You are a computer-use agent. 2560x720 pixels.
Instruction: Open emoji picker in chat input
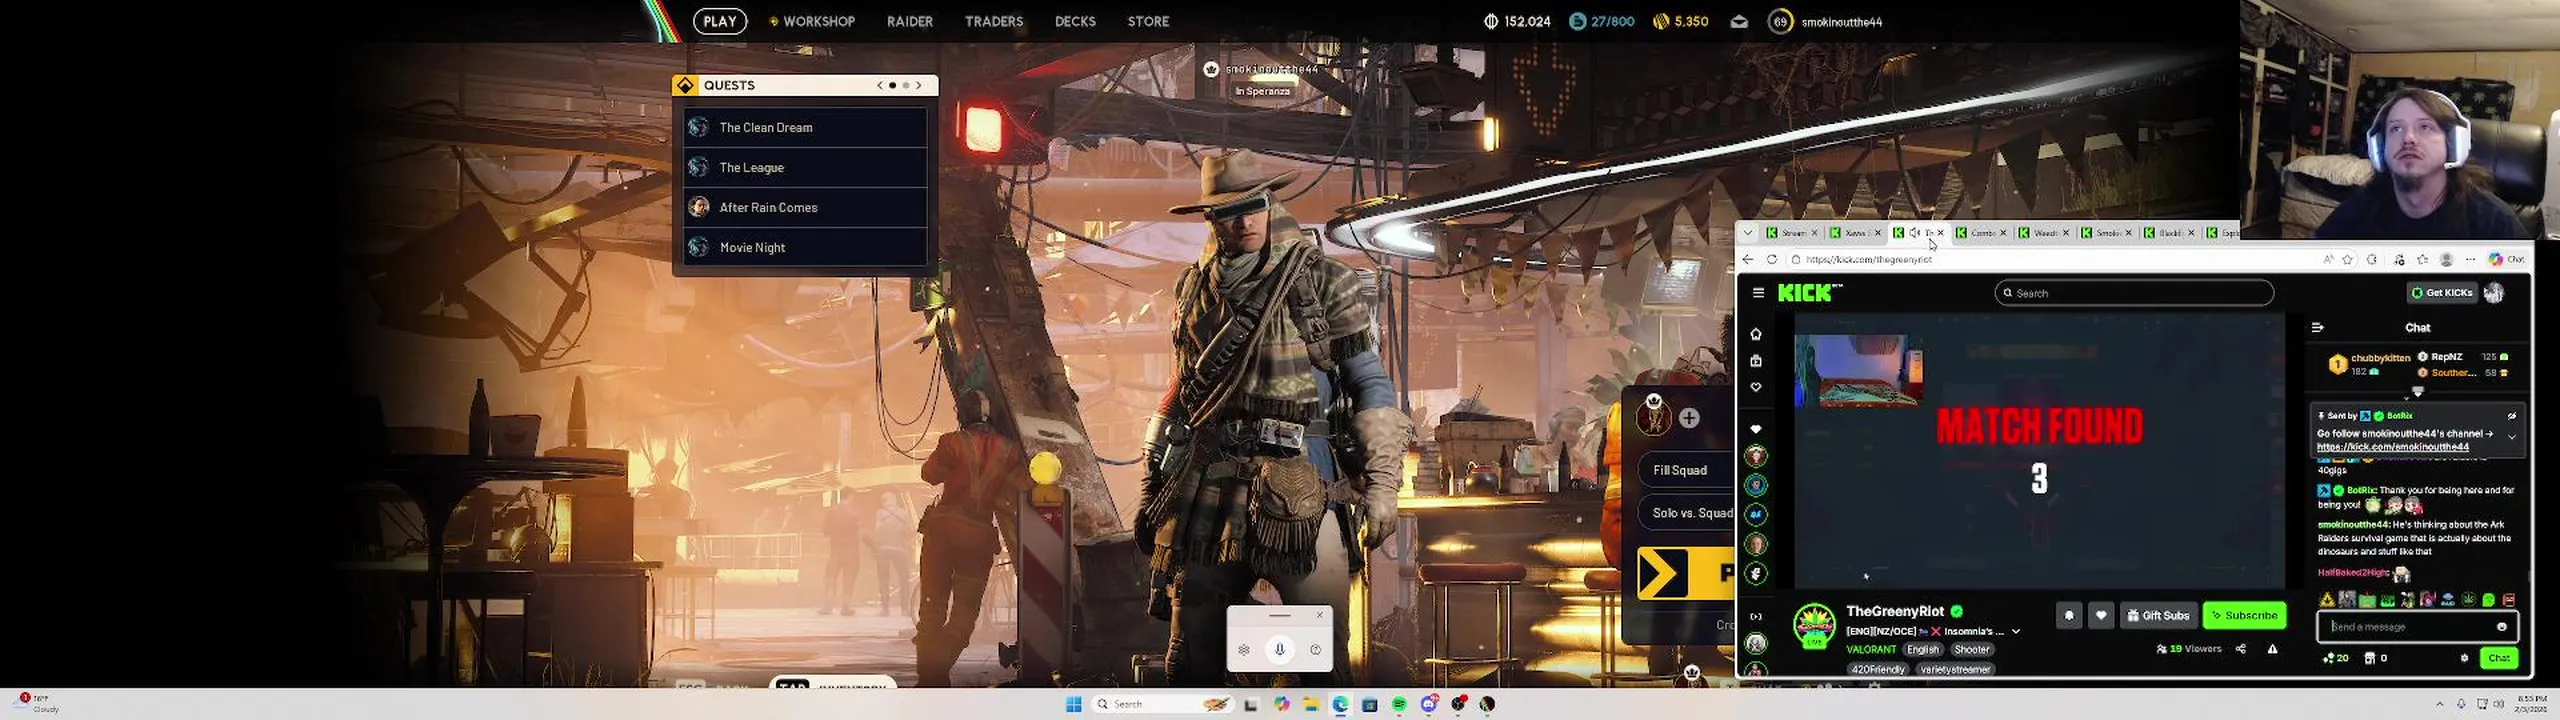pyautogui.click(x=2501, y=627)
